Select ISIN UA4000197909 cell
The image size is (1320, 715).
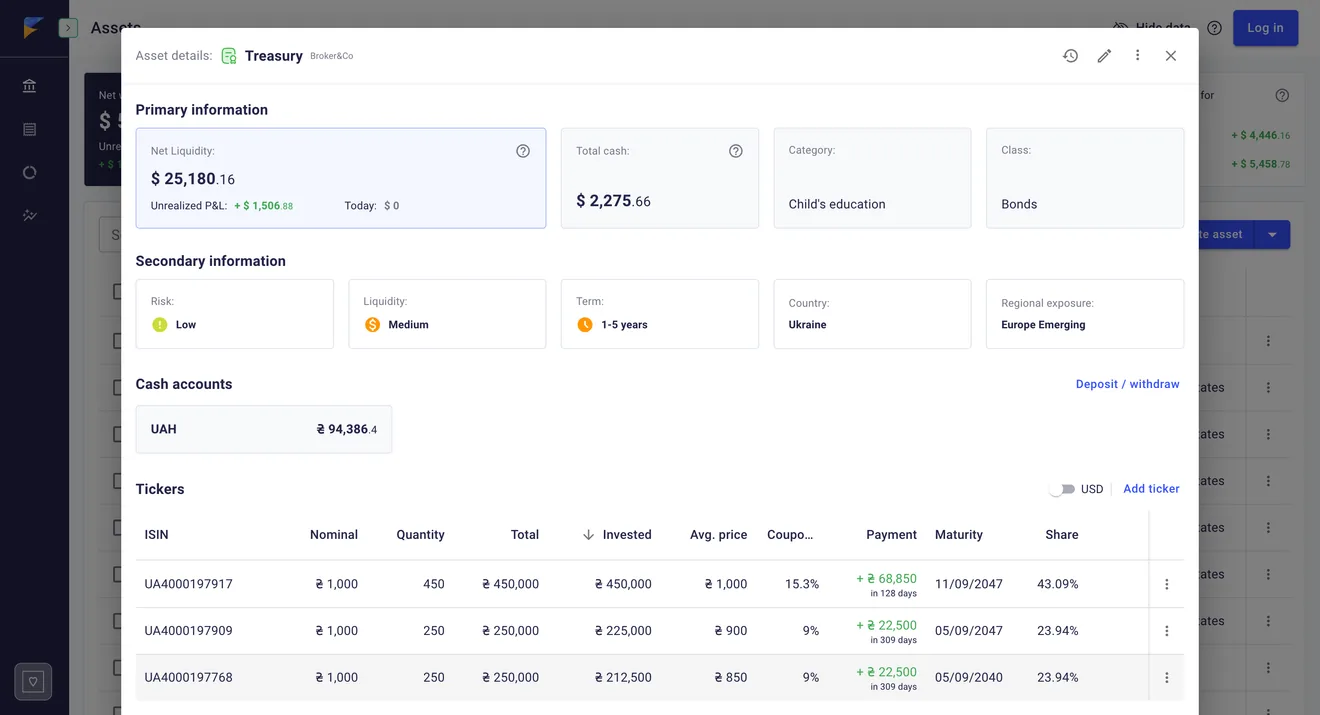pos(189,631)
